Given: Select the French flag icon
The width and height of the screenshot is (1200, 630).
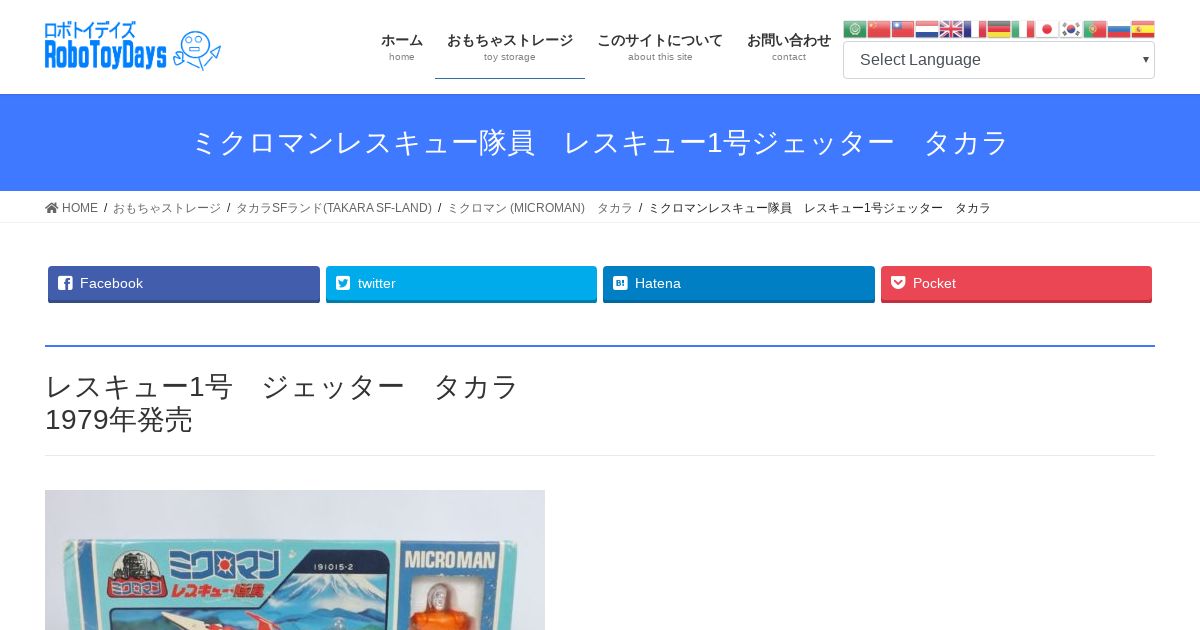Looking at the screenshot, I should [975, 29].
